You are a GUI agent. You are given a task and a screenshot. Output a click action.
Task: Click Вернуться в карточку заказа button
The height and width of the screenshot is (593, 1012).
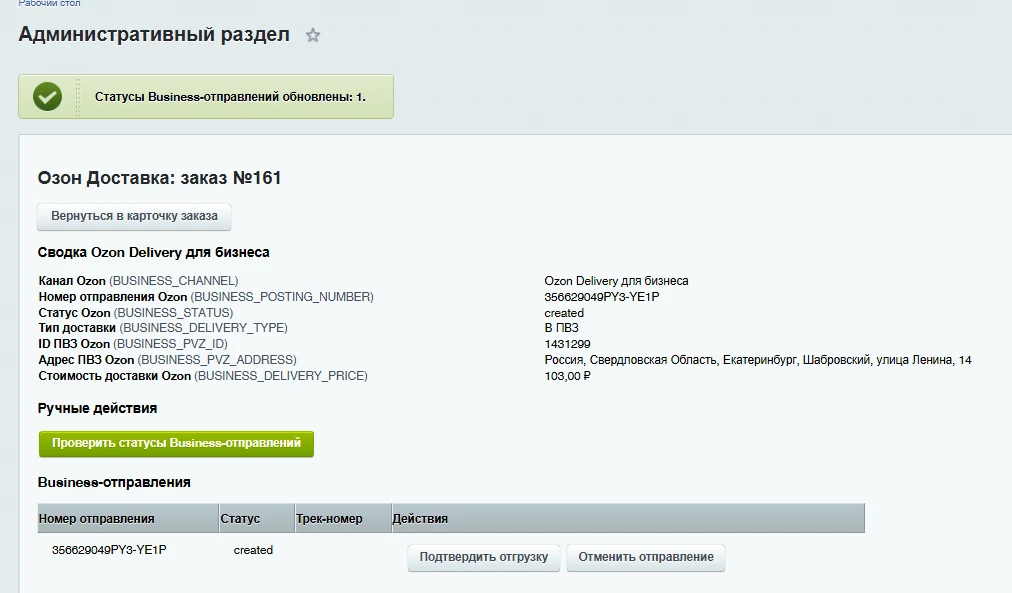coord(134,216)
